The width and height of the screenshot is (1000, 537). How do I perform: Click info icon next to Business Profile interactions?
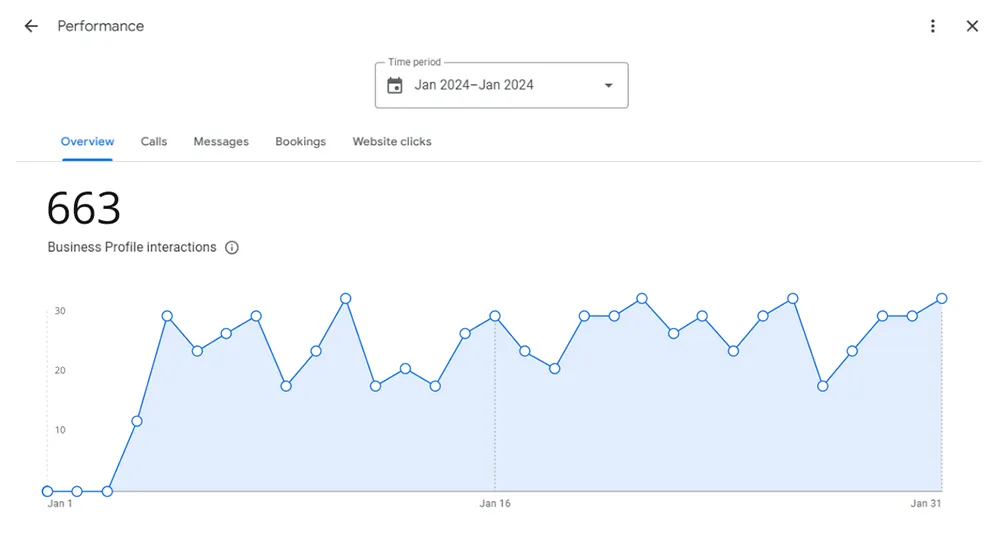tap(232, 247)
